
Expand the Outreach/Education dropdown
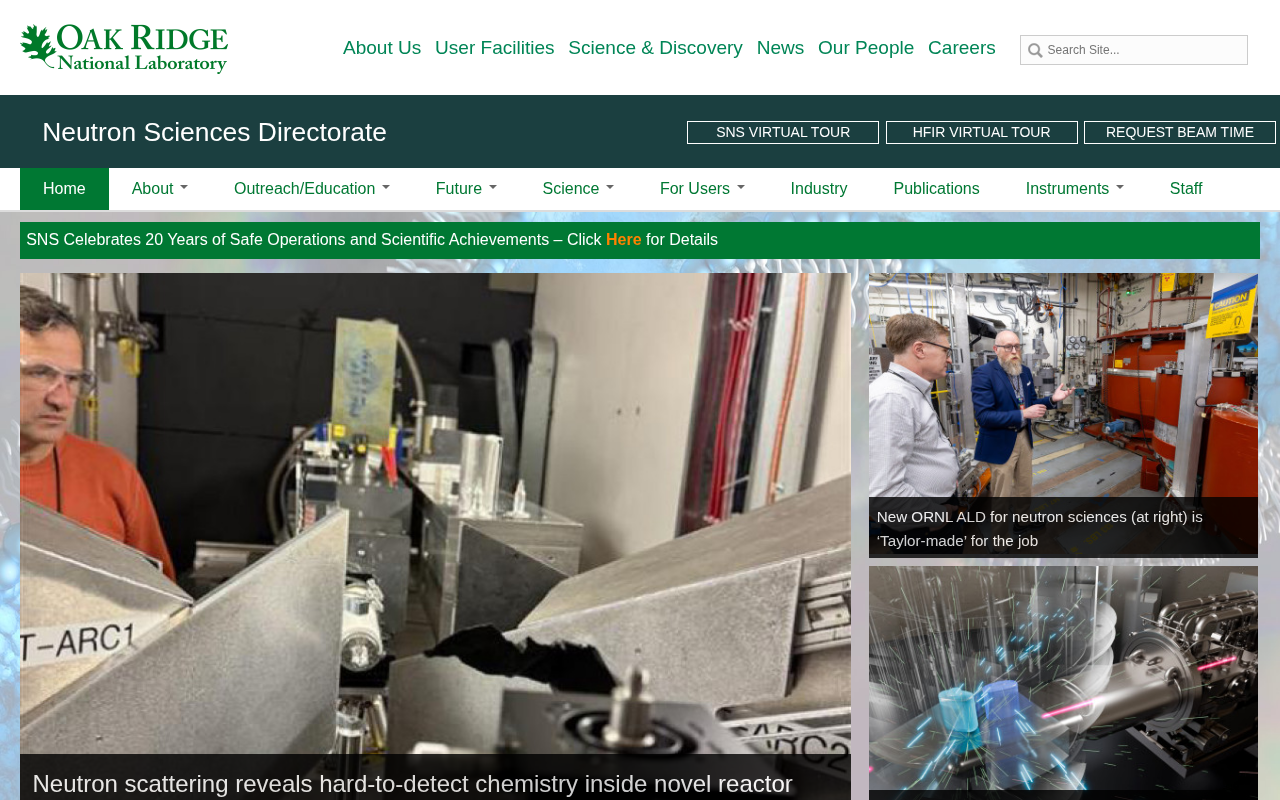click(x=312, y=189)
